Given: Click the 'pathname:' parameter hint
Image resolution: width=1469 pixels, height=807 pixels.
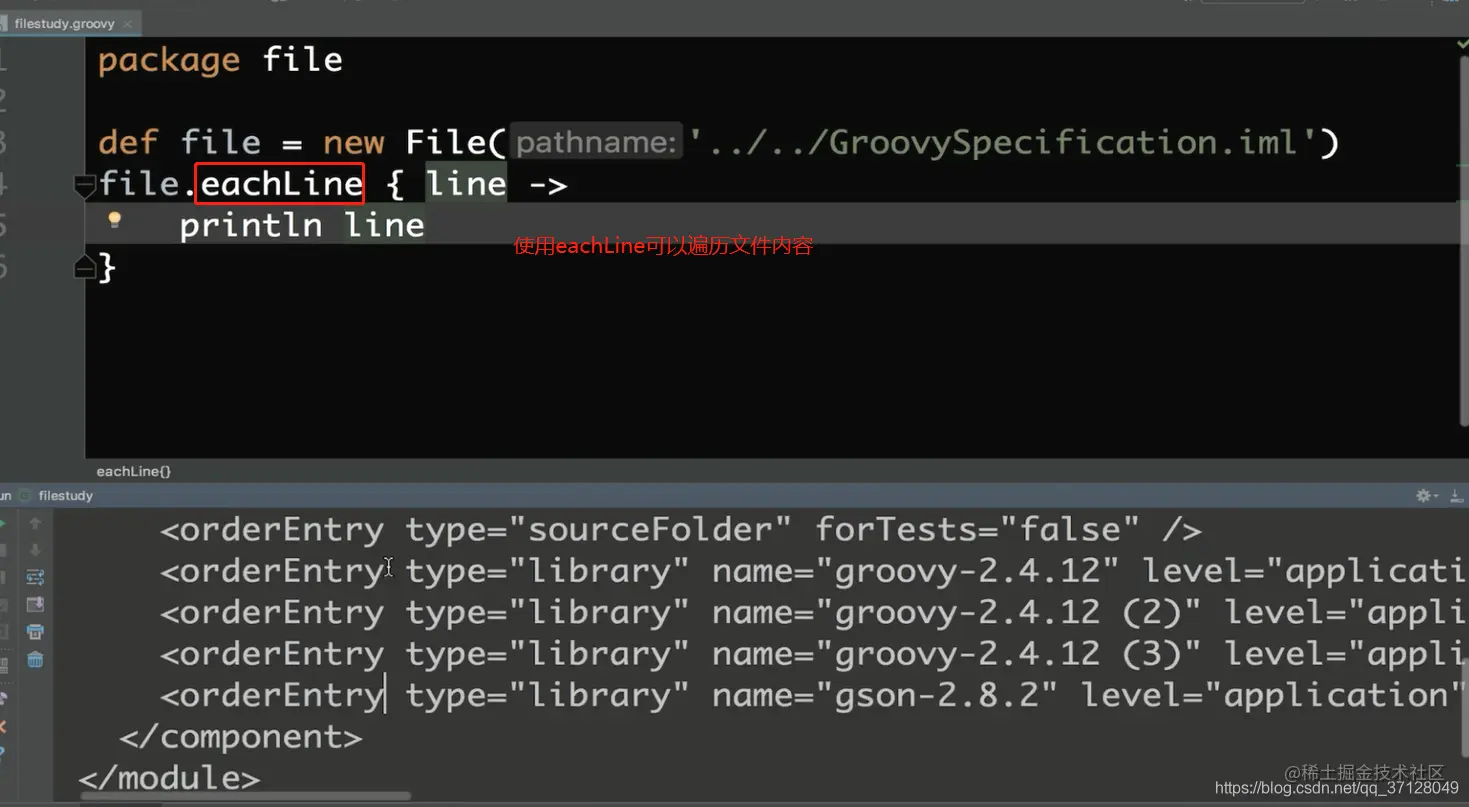Looking at the screenshot, I should tap(596, 143).
